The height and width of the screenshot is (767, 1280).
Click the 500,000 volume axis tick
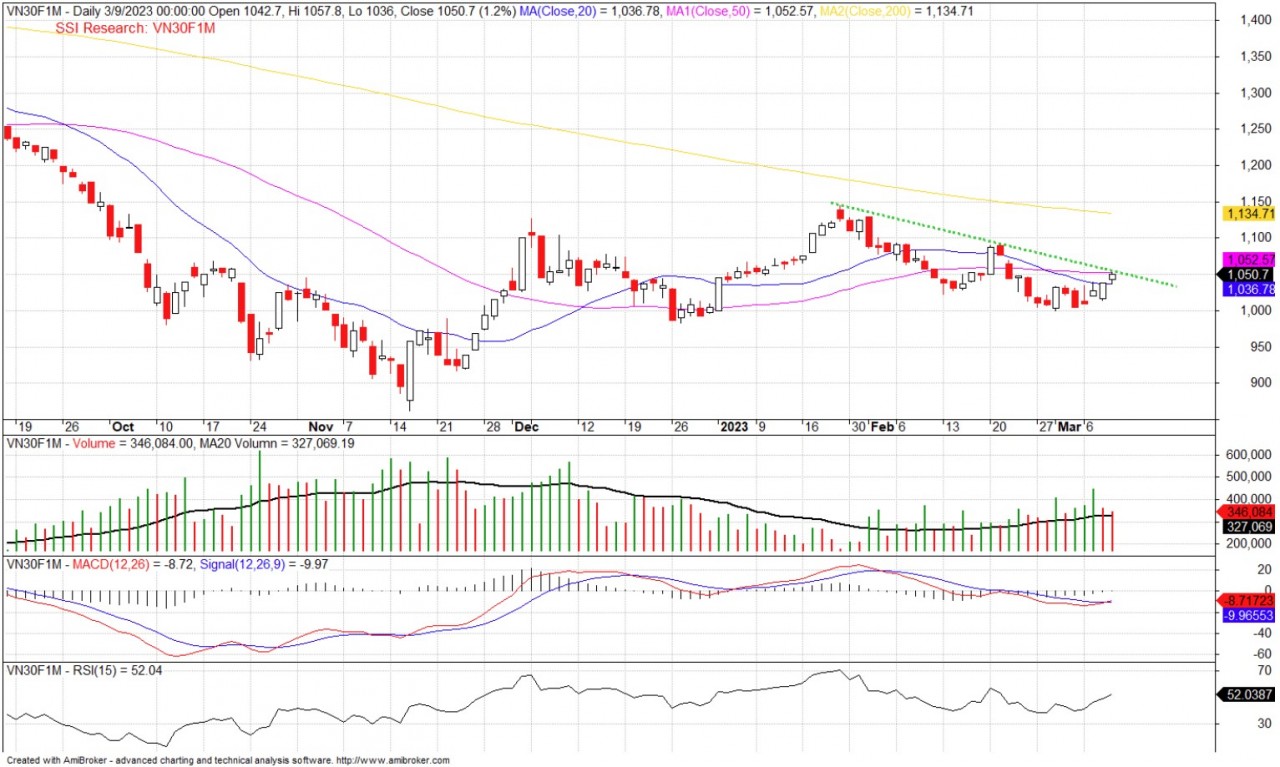pyautogui.click(x=1247, y=477)
